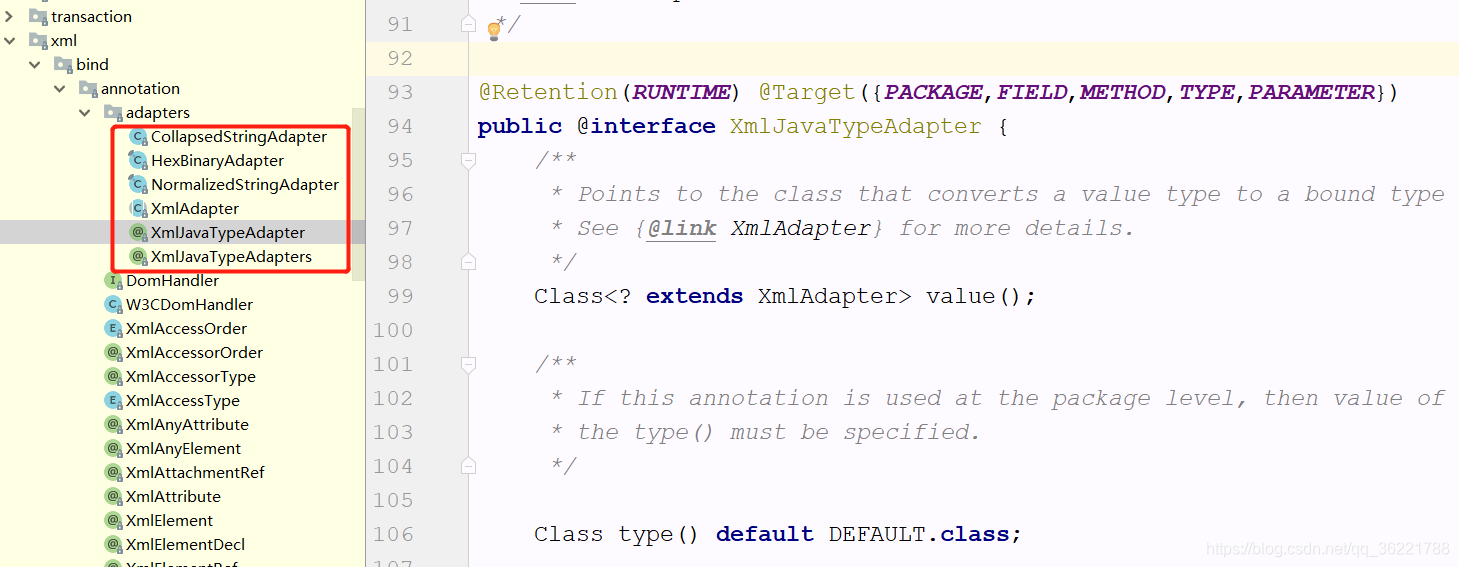Select XmlJavaTypeAdapter in project tree
Viewport: 1459px width, 567px height.
pyautogui.click(x=228, y=232)
